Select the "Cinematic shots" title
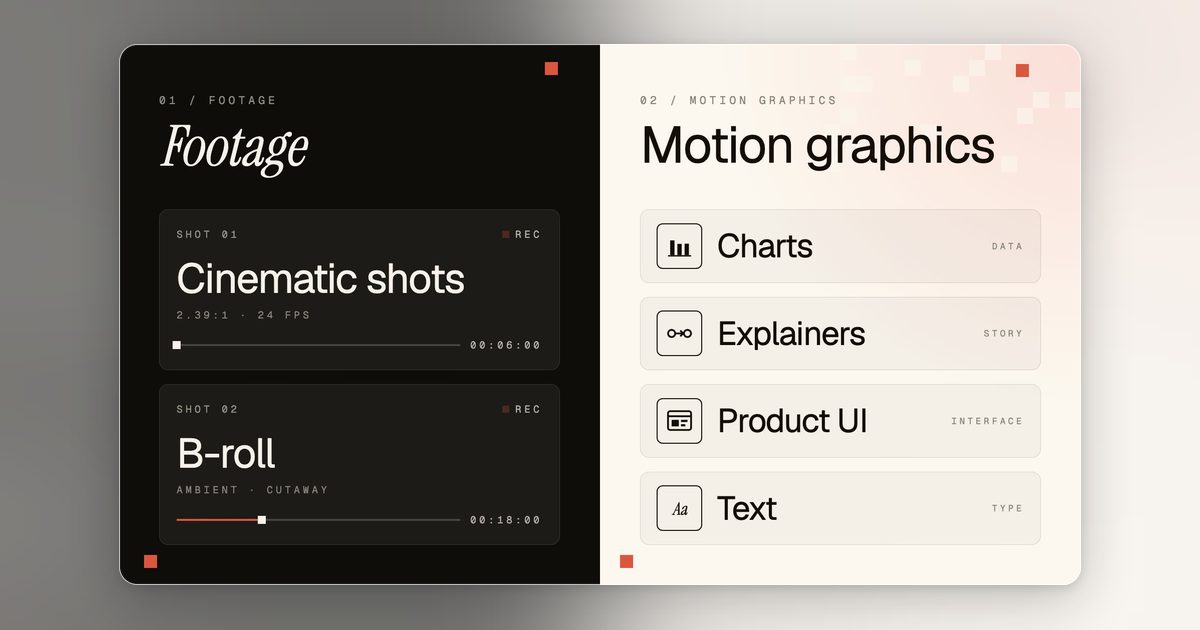This screenshot has height=630, width=1200. pos(321,278)
